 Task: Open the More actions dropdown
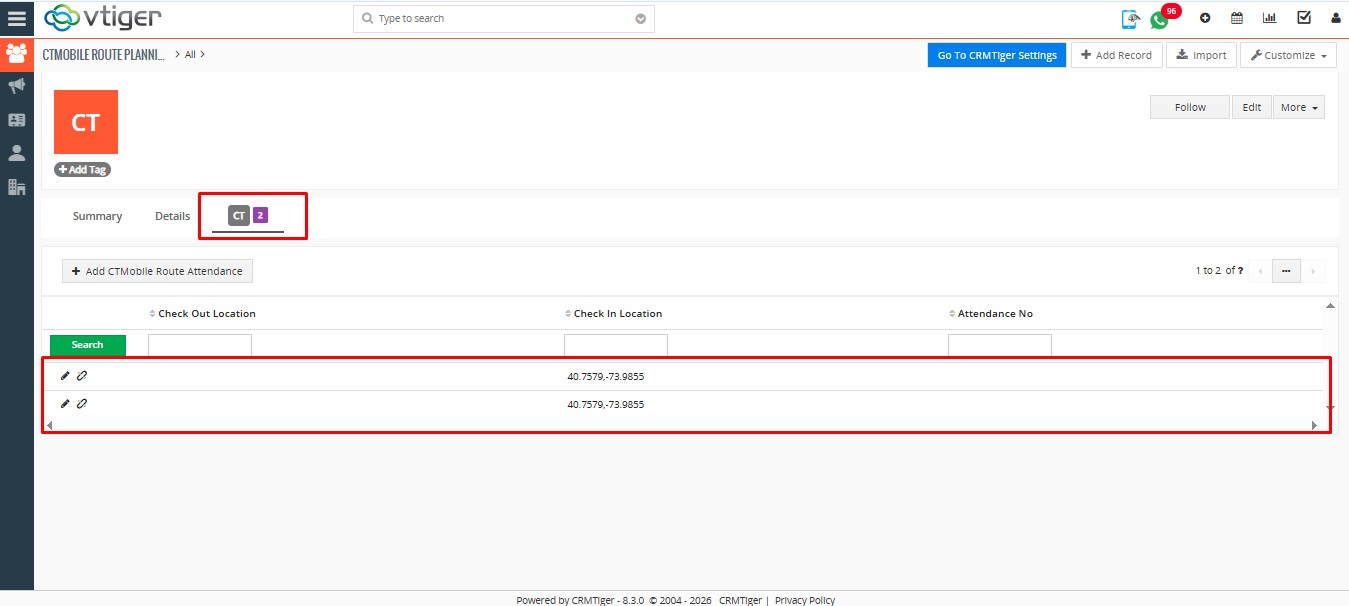[1299, 107]
